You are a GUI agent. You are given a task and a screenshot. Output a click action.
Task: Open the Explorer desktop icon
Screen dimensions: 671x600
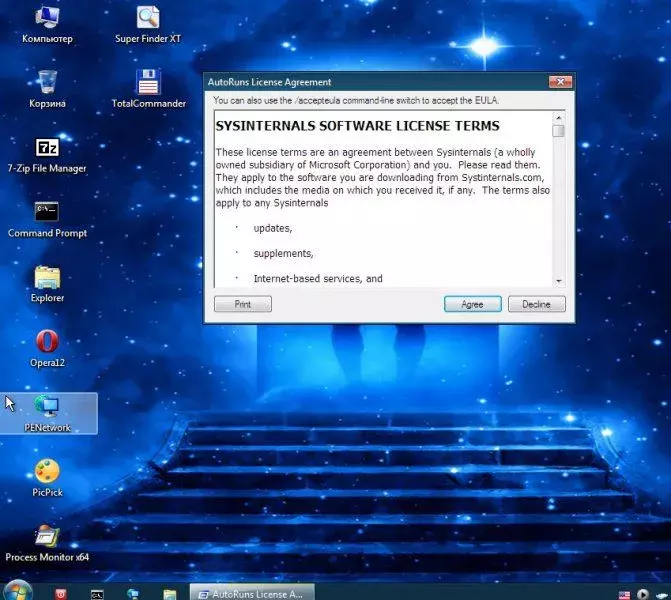(x=47, y=284)
